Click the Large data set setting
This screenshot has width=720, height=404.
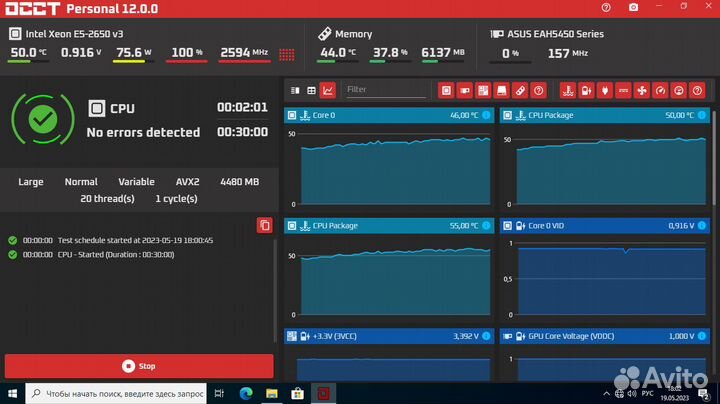(31, 182)
